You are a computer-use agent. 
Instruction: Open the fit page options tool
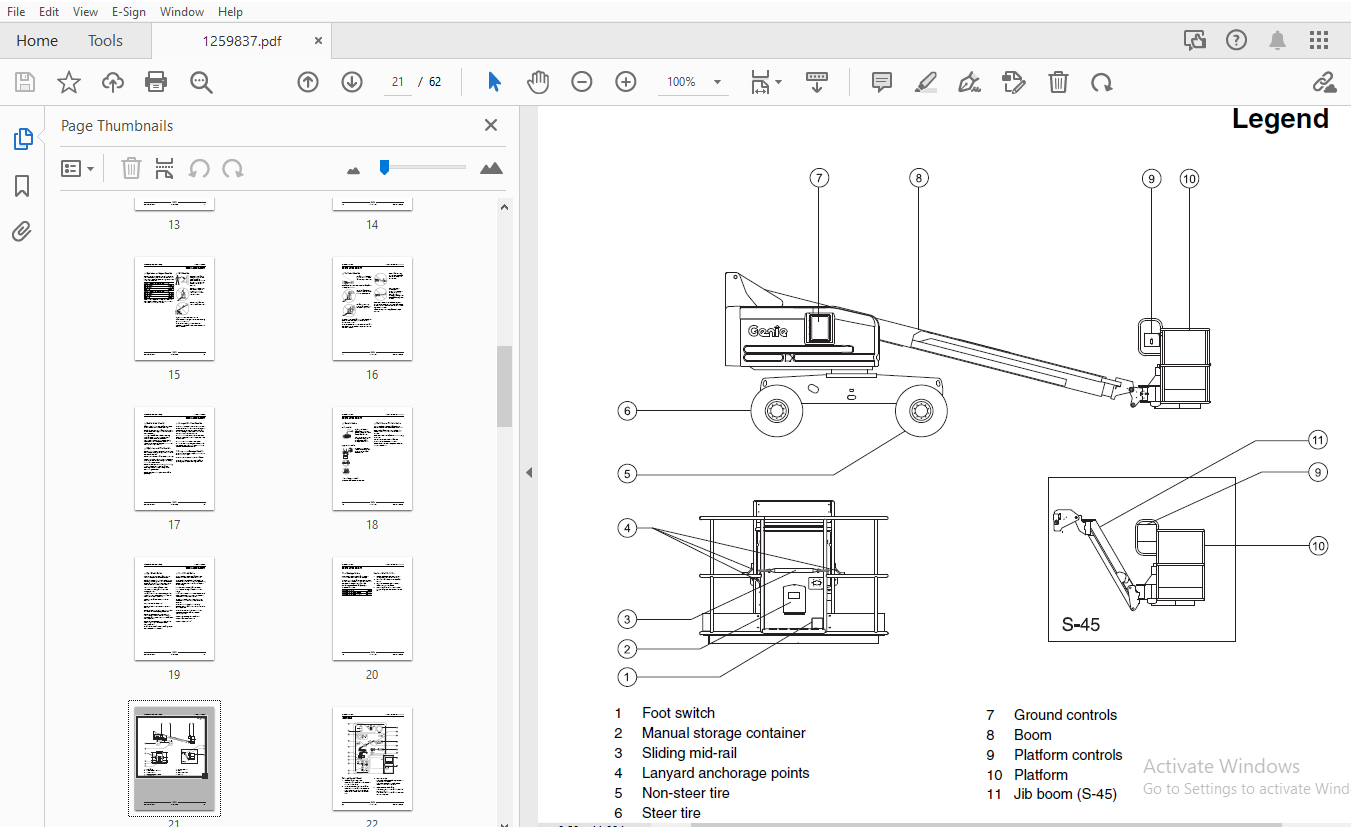click(760, 82)
